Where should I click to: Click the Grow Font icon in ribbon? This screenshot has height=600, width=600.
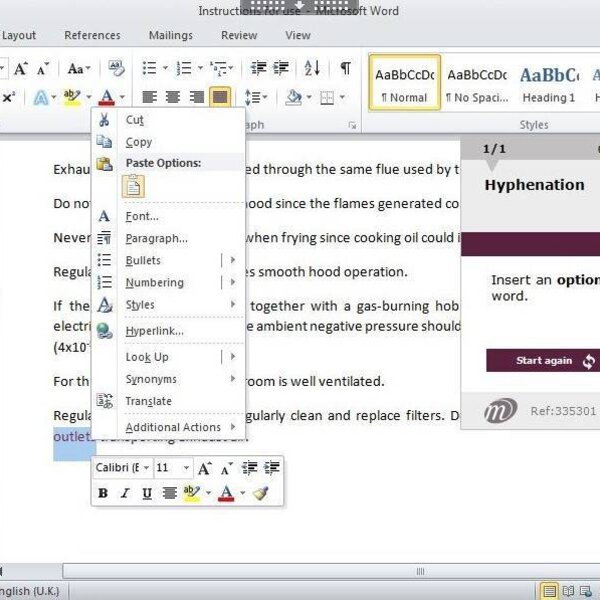(x=21, y=69)
